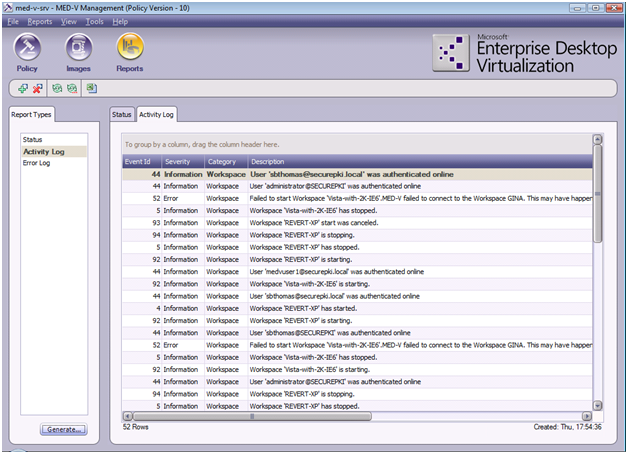The image size is (628, 454).
Task: Click the "52 Rows" status text
Action: tap(135, 427)
